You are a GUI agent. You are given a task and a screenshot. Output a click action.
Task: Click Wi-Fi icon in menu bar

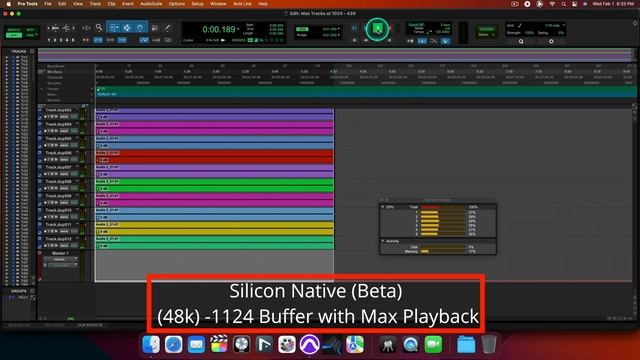point(552,4)
